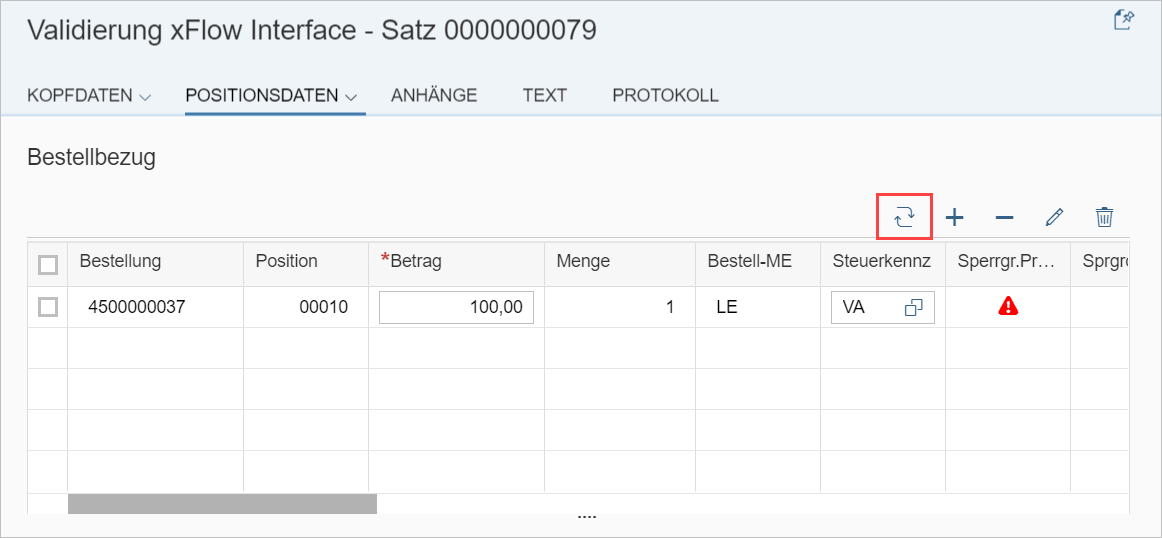Expand the KOPFDATEN dropdown arrow

pos(145,98)
